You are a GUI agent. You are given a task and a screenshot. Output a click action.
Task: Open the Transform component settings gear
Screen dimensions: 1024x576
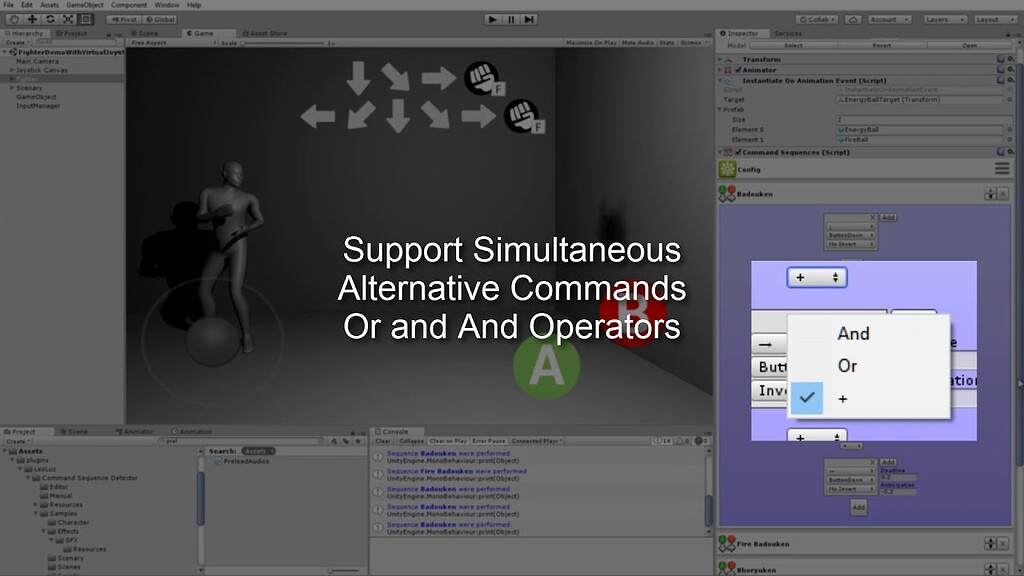[x=1009, y=60]
